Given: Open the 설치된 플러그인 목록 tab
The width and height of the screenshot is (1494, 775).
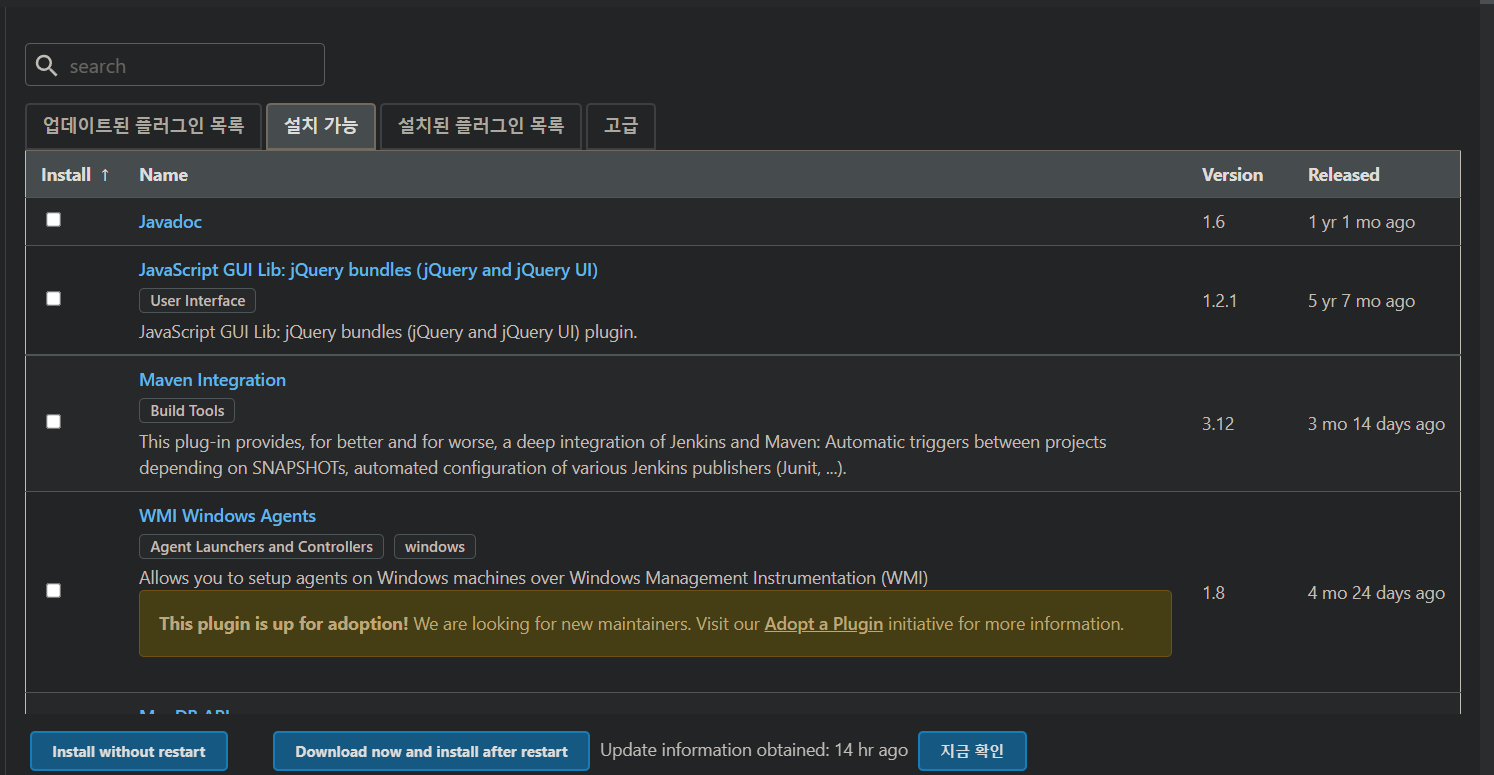Looking at the screenshot, I should 481,126.
